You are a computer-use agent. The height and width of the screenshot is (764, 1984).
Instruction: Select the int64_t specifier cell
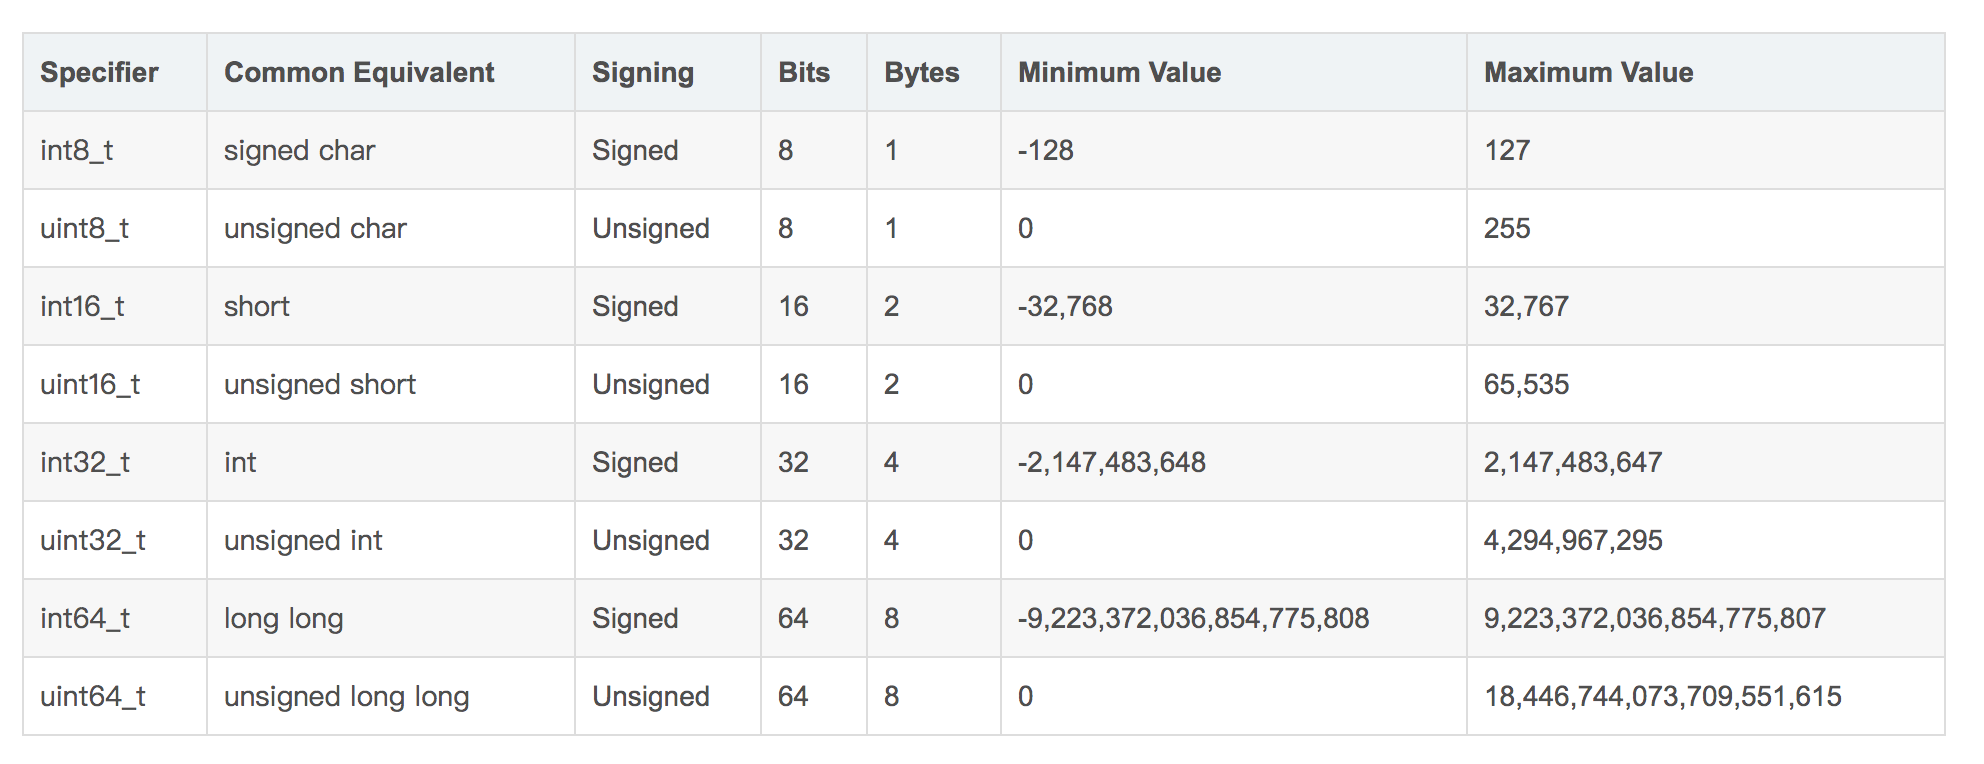pos(85,619)
